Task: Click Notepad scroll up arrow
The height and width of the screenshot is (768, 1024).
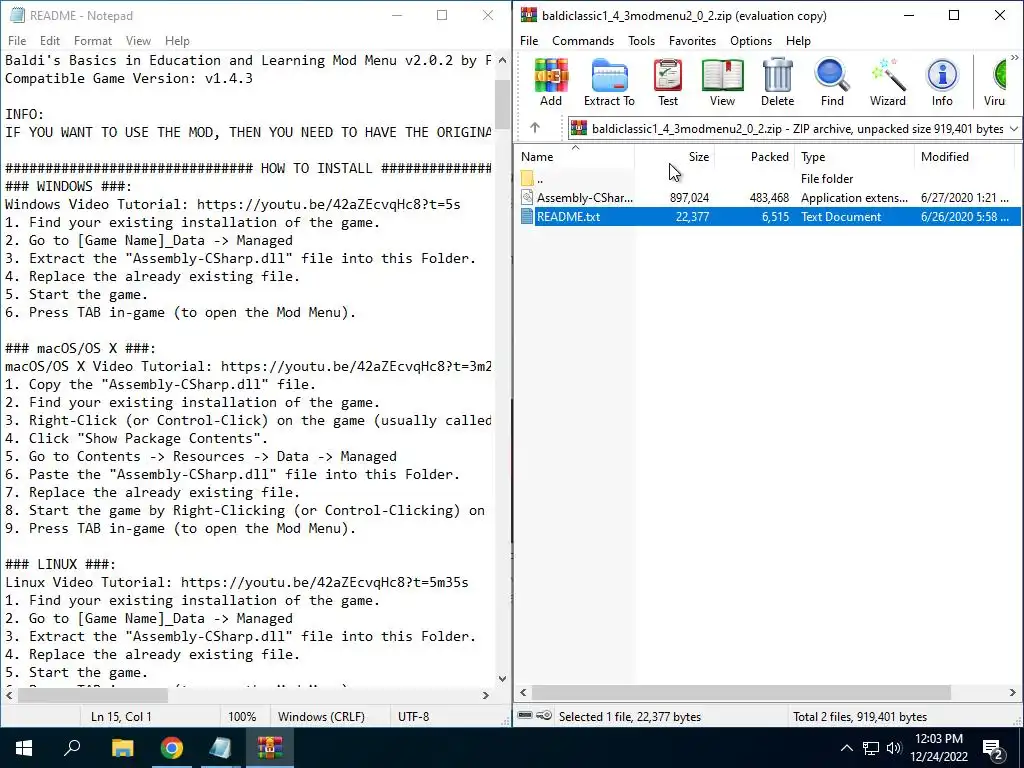Action: 502,60
